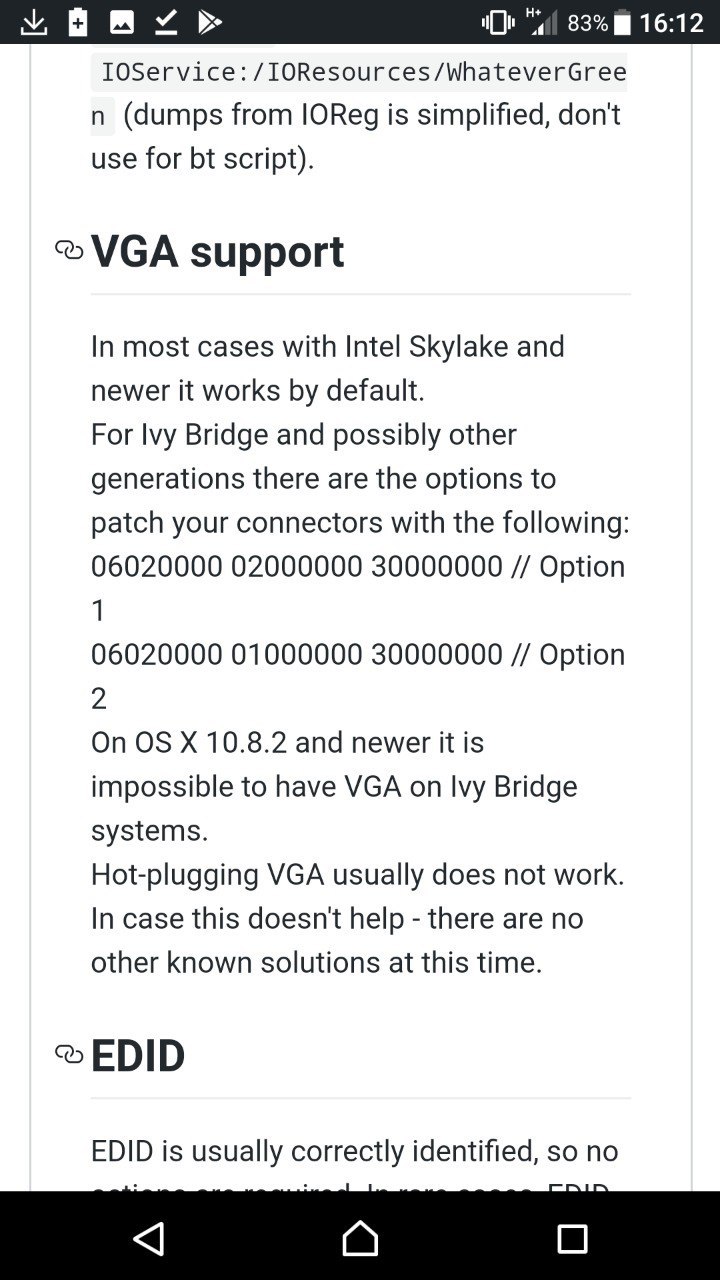This screenshot has height=1280, width=720.
Task: Tap the Android home navigation button
Action: 360,1239
